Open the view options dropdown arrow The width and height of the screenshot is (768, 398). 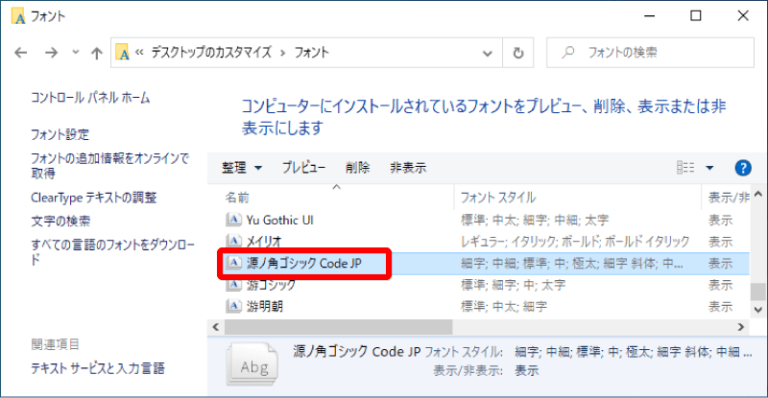(709, 168)
